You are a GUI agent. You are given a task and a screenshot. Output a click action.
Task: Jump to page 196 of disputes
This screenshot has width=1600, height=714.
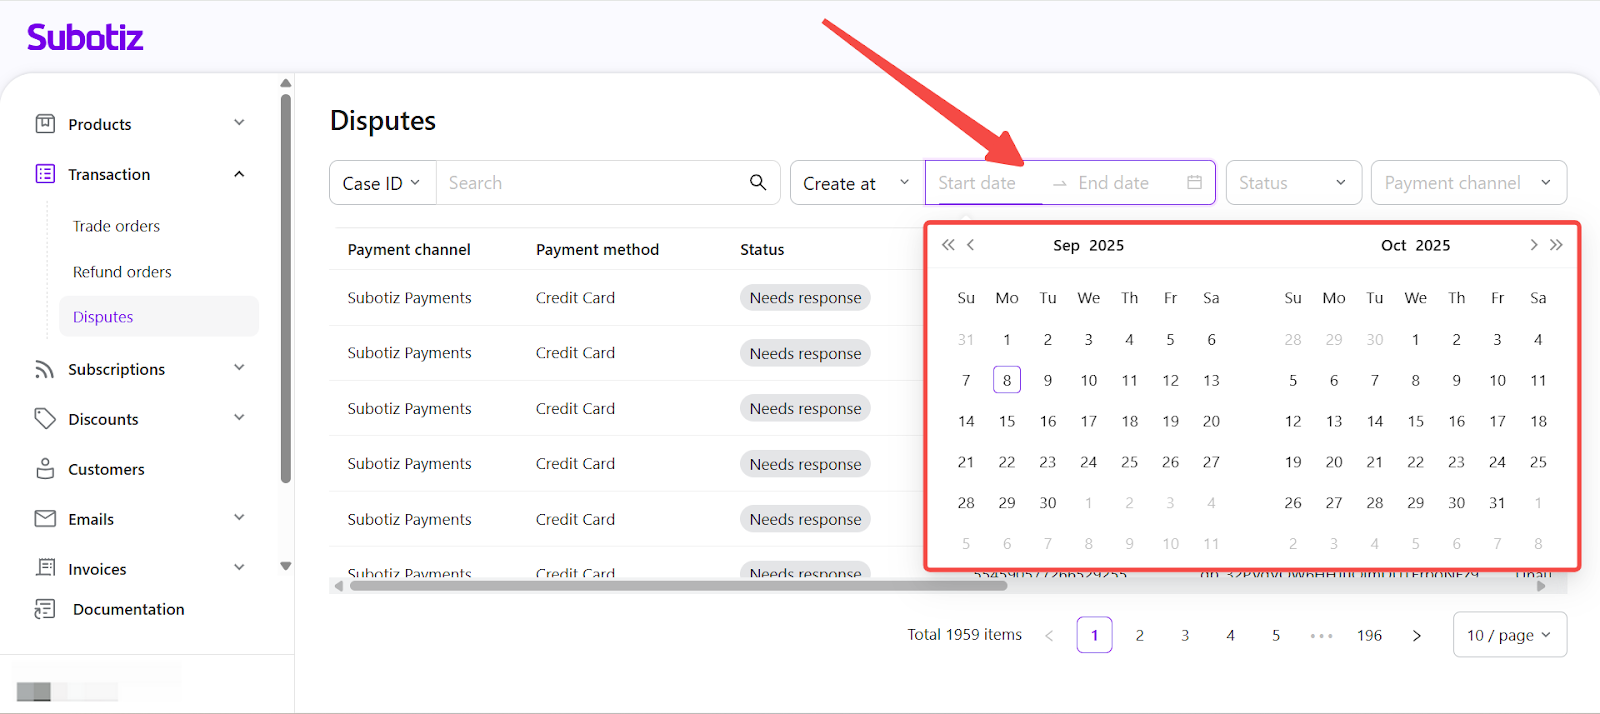pos(1369,635)
